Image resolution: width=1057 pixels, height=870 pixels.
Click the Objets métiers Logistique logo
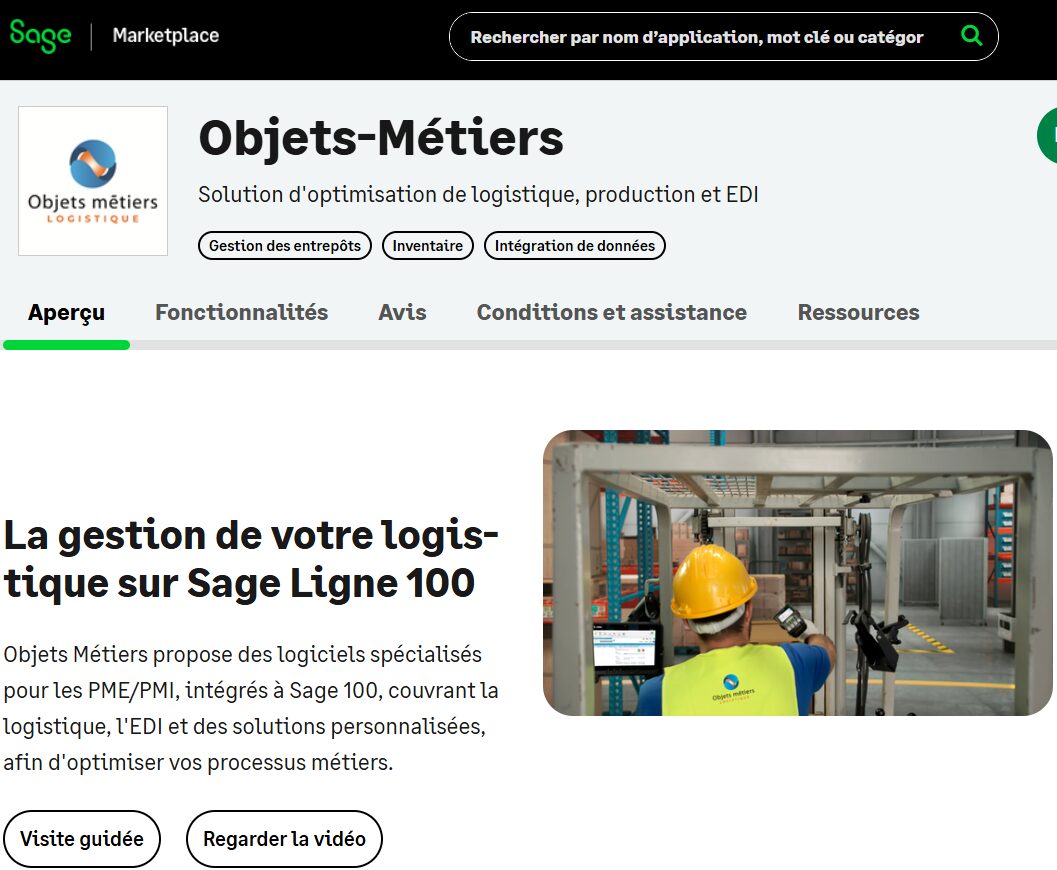click(93, 181)
